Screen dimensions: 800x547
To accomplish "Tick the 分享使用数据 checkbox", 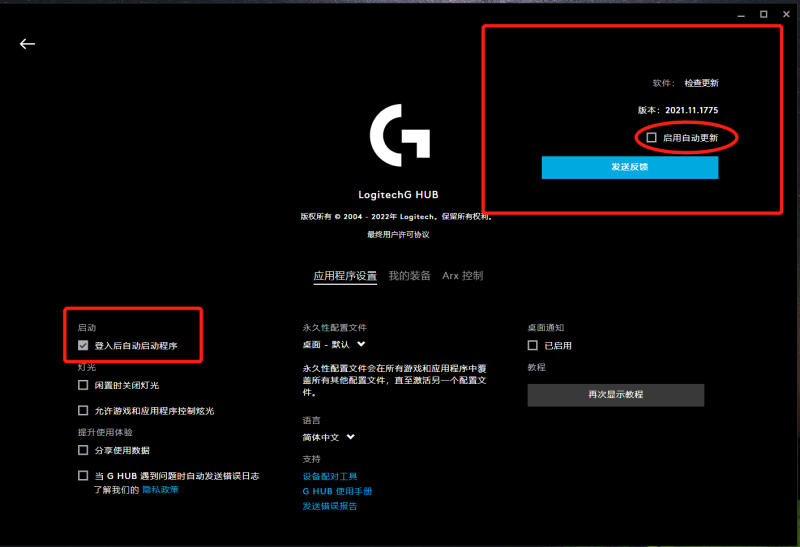I will click(83, 450).
